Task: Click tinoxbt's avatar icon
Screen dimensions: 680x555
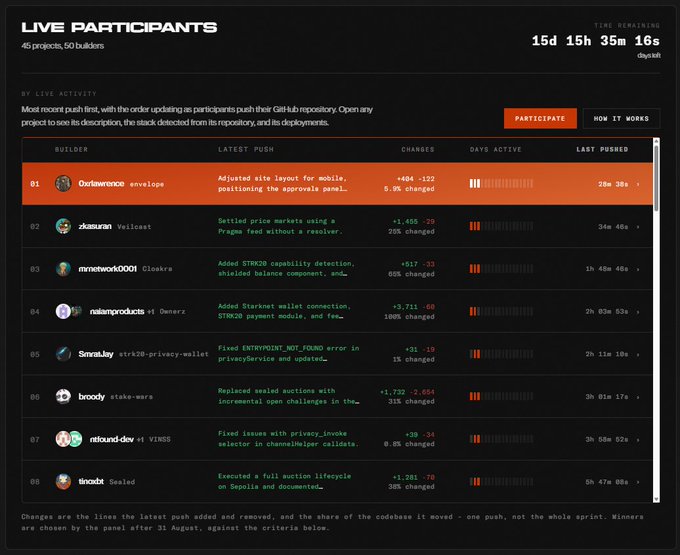Action: coord(63,481)
